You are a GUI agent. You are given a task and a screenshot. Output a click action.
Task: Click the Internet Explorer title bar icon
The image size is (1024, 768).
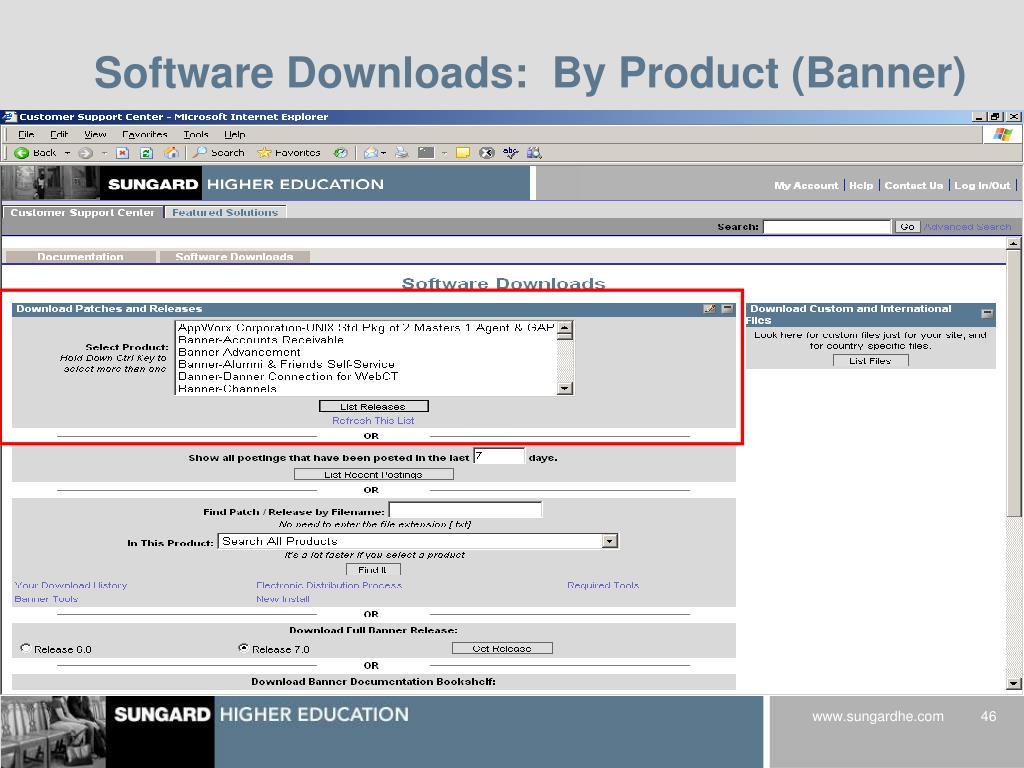coord(9,117)
